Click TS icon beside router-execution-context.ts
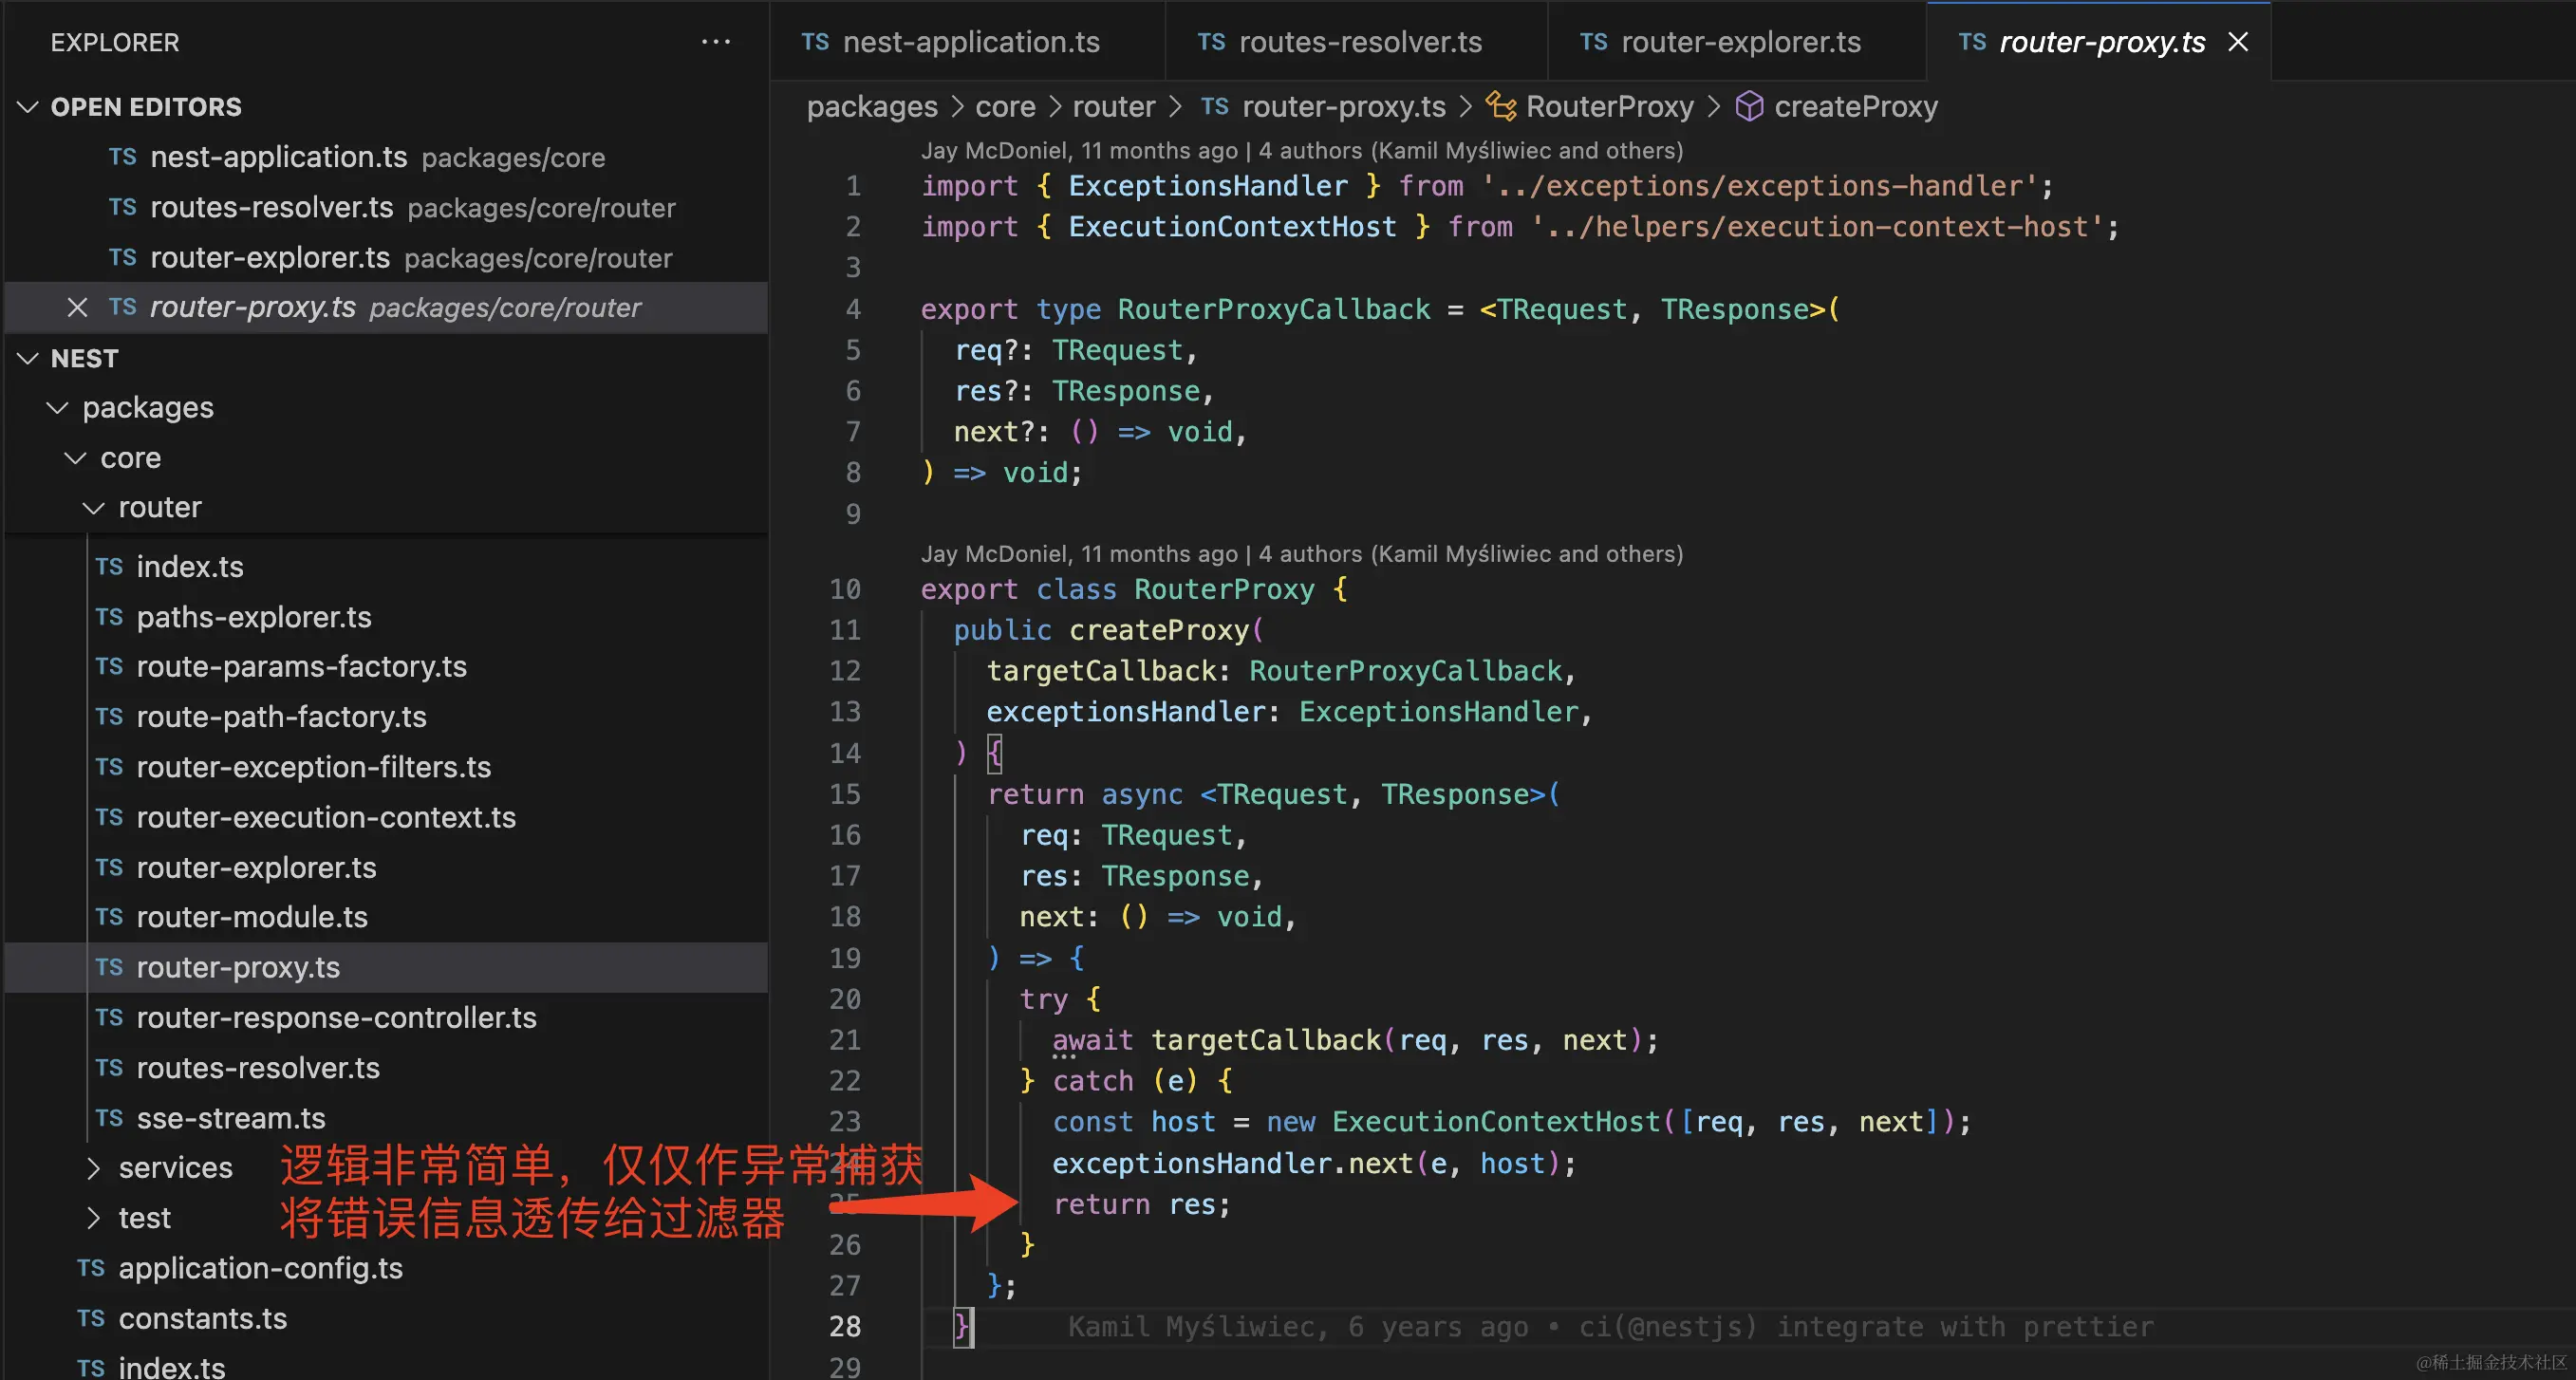The image size is (2576, 1380). click(109, 817)
